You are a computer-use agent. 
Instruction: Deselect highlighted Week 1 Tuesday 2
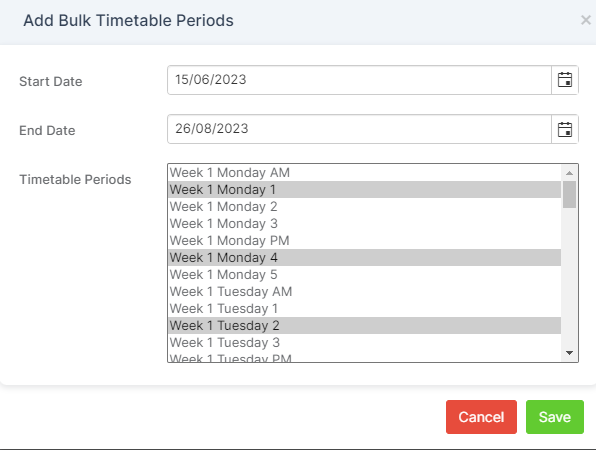pyautogui.click(x=364, y=325)
